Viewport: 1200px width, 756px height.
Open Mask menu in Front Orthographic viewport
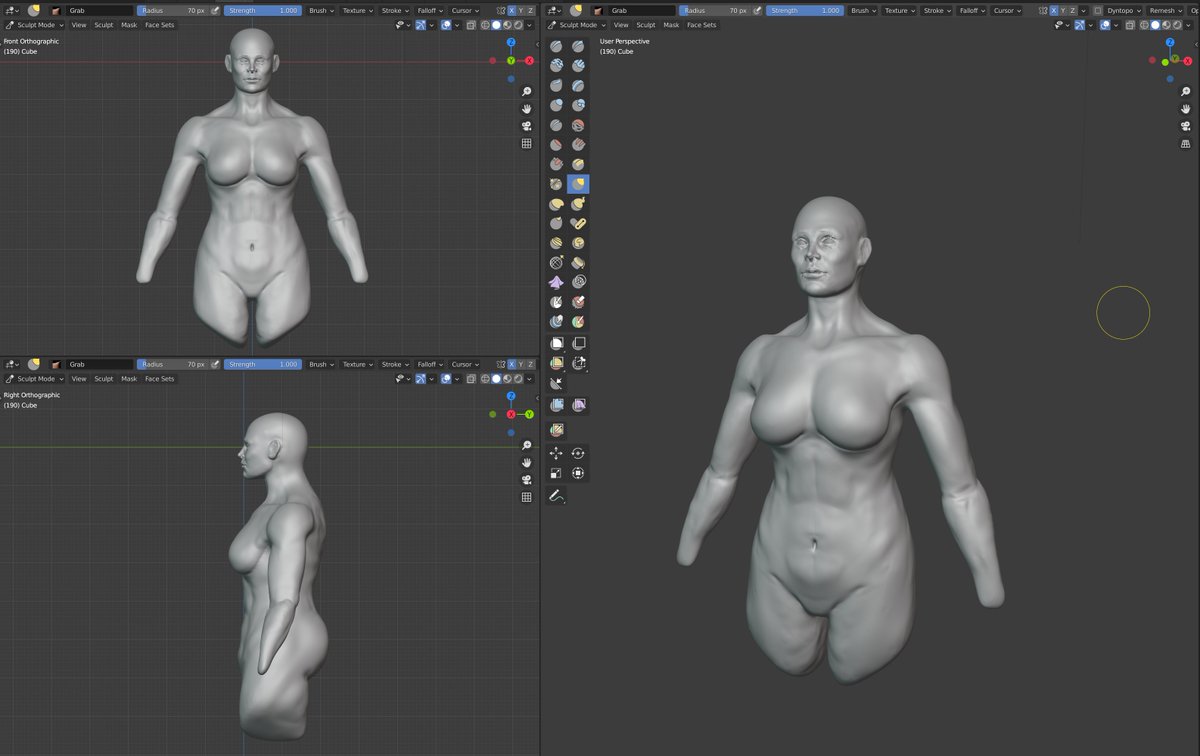point(129,25)
